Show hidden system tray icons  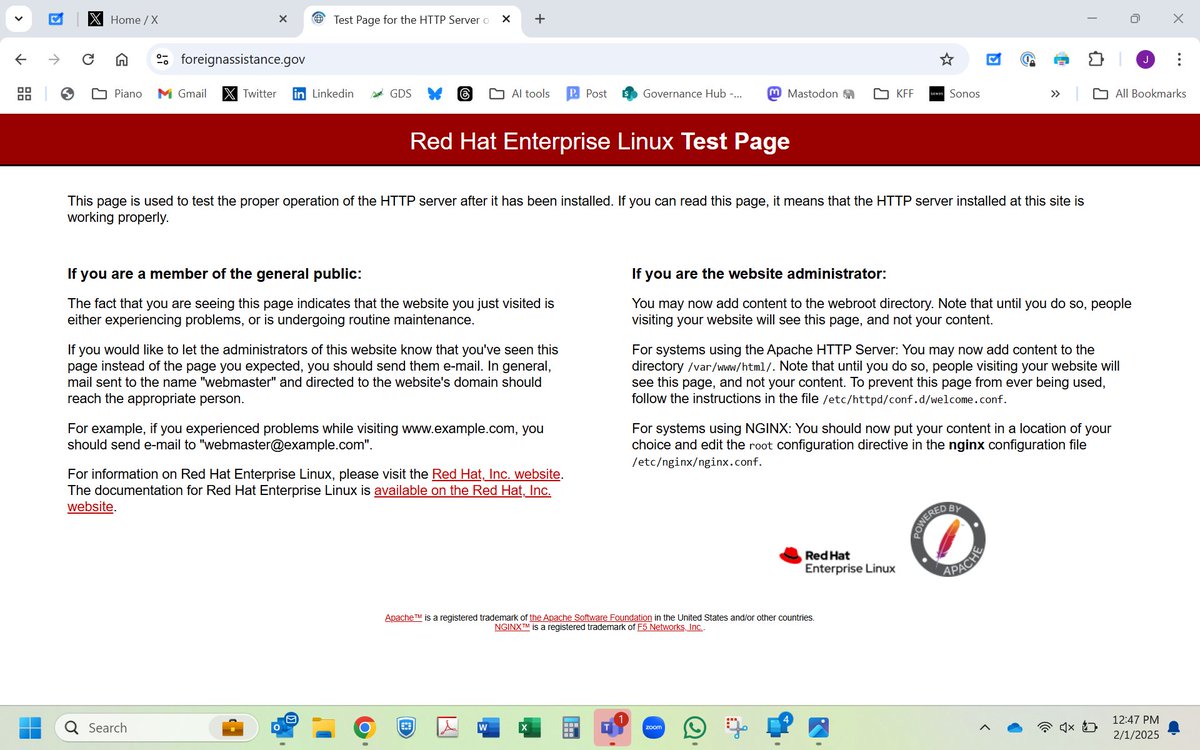(985, 727)
